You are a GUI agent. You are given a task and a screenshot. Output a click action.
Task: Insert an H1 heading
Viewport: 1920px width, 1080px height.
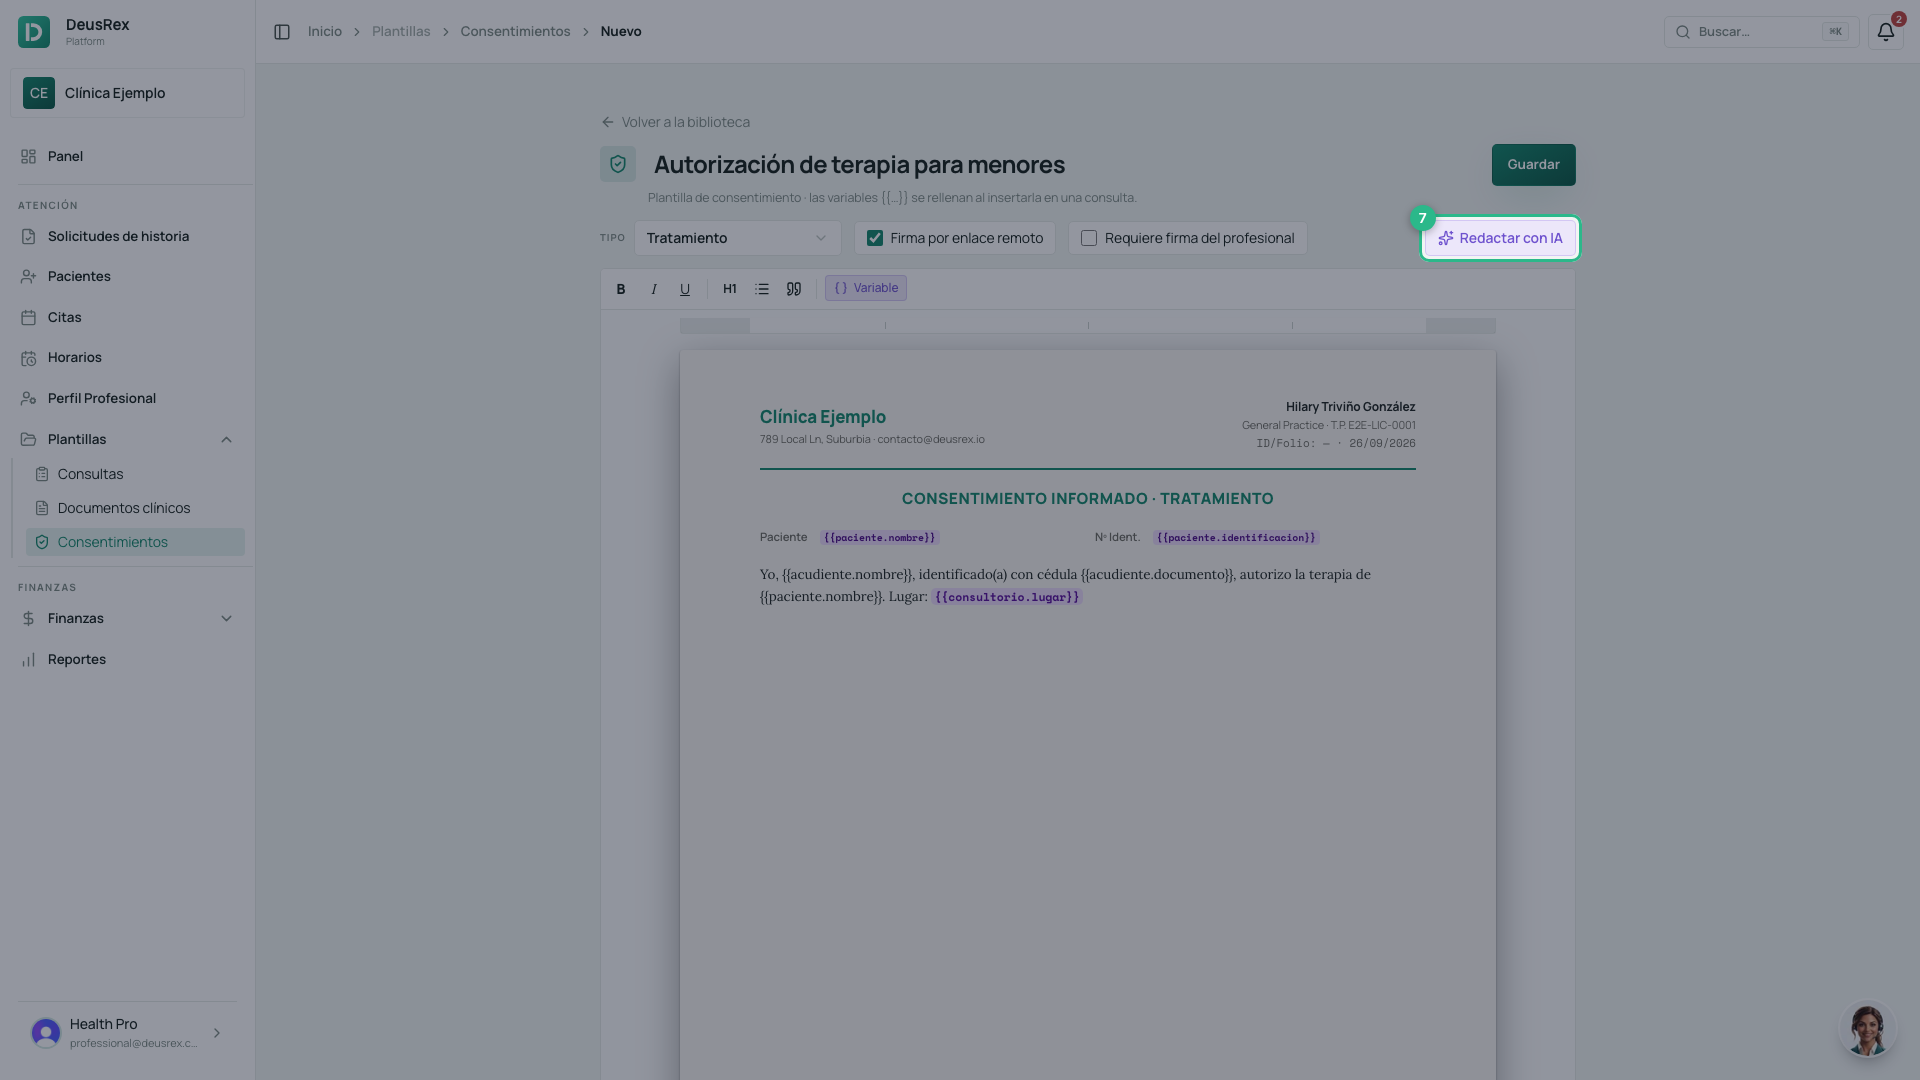[730, 289]
